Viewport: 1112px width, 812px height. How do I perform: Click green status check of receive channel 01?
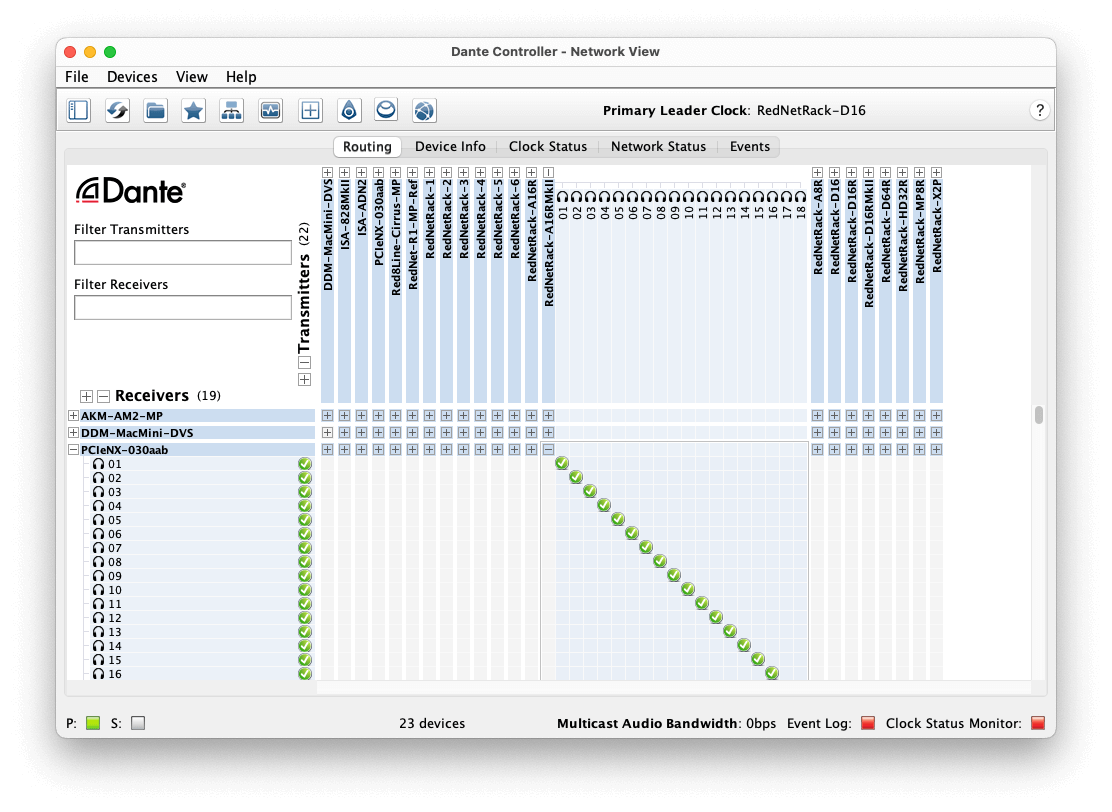[305, 464]
